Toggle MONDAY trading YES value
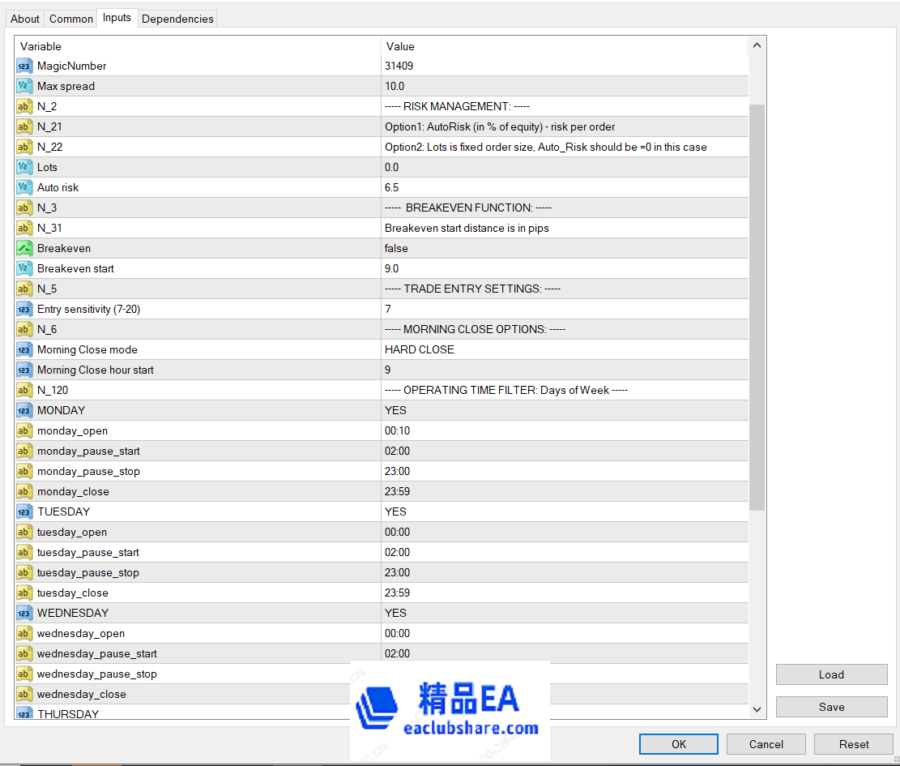The image size is (900, 766). coord(395,411)
